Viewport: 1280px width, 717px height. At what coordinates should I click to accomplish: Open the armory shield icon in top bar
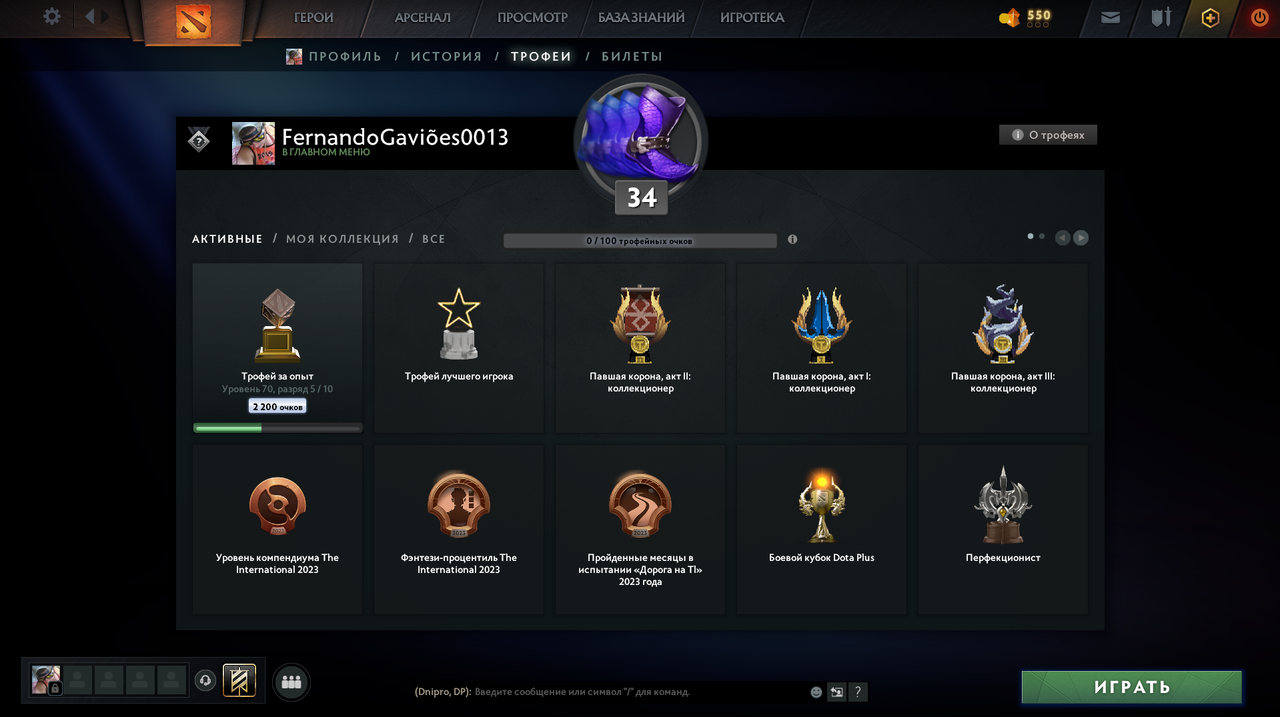tap(1160, 17)
